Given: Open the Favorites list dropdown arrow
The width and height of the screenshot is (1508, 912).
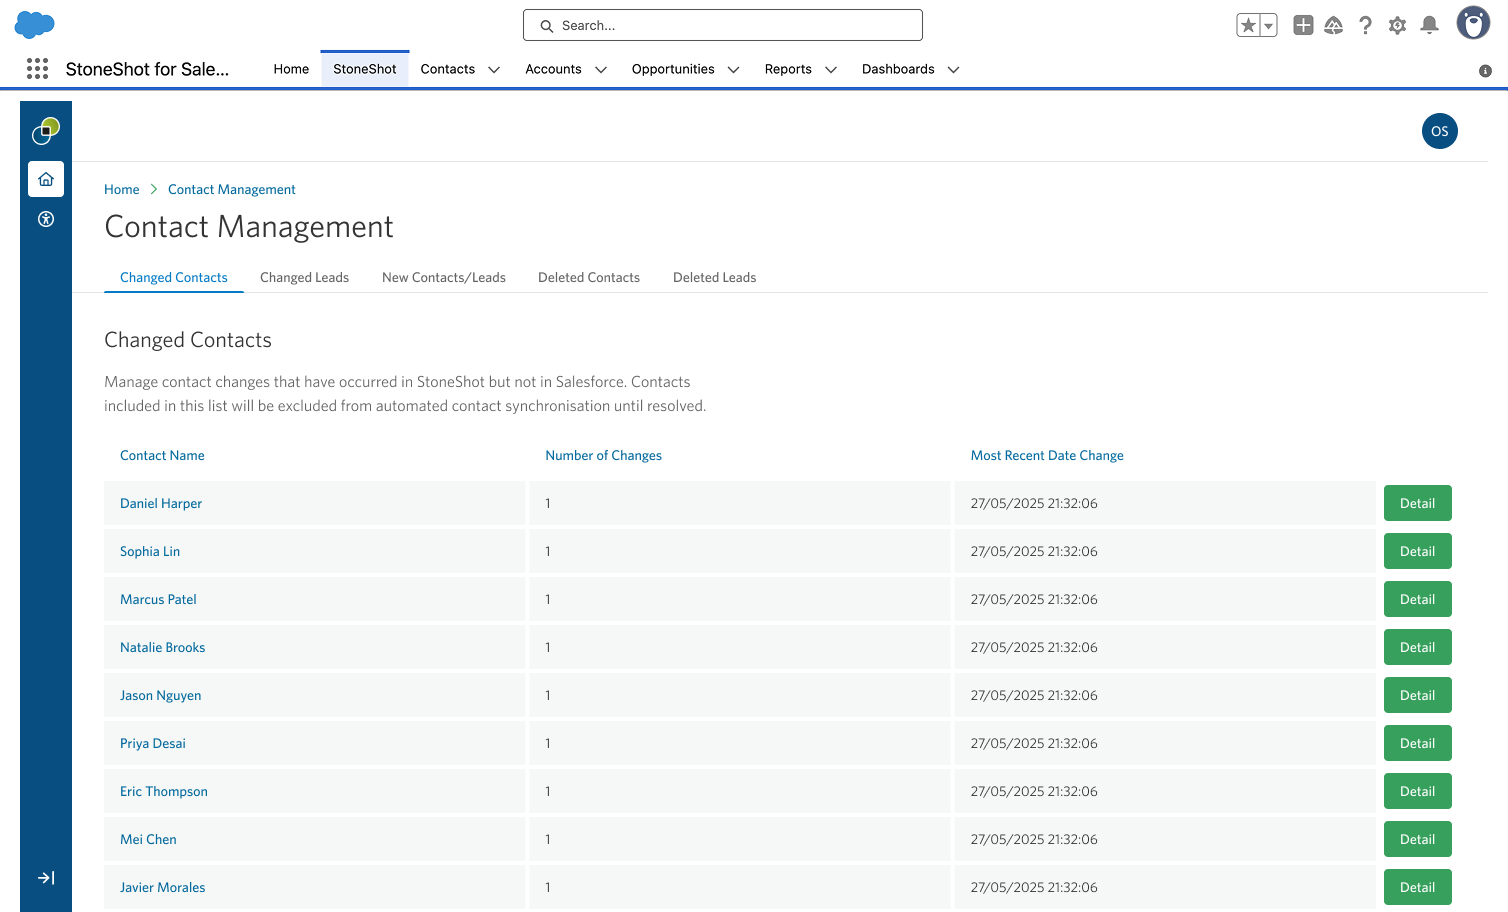Looking at the screenshot, I should click(1269, 26).
